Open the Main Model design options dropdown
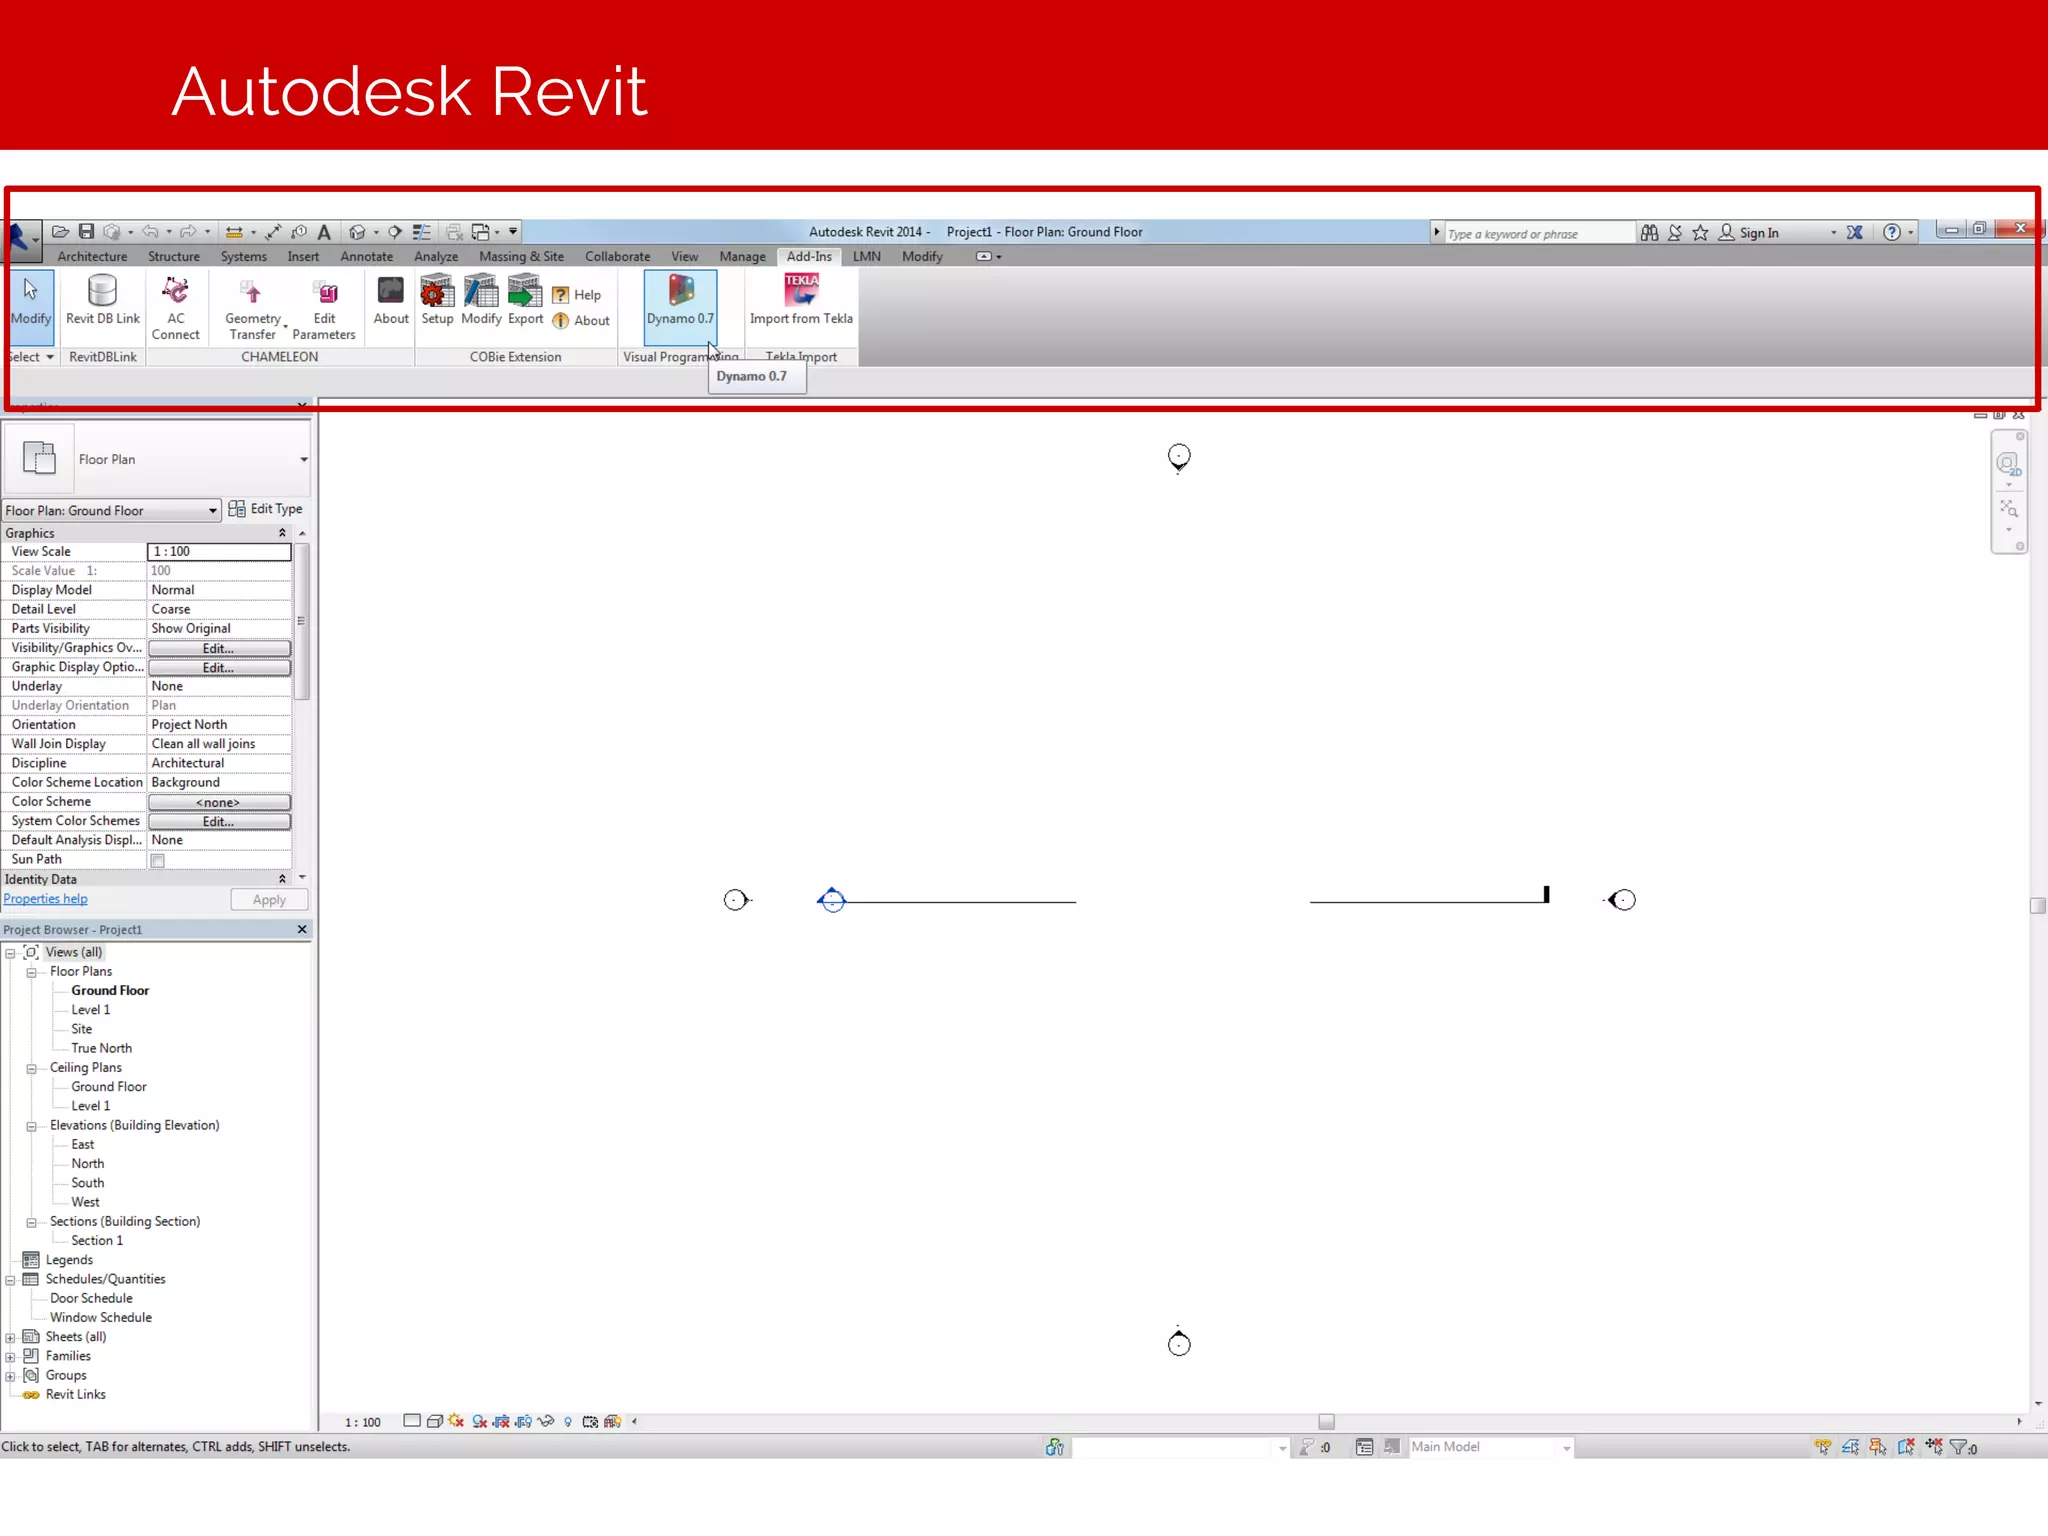The image size is (2048, 1536). pyautogui.click(x=1566, y=1448)
